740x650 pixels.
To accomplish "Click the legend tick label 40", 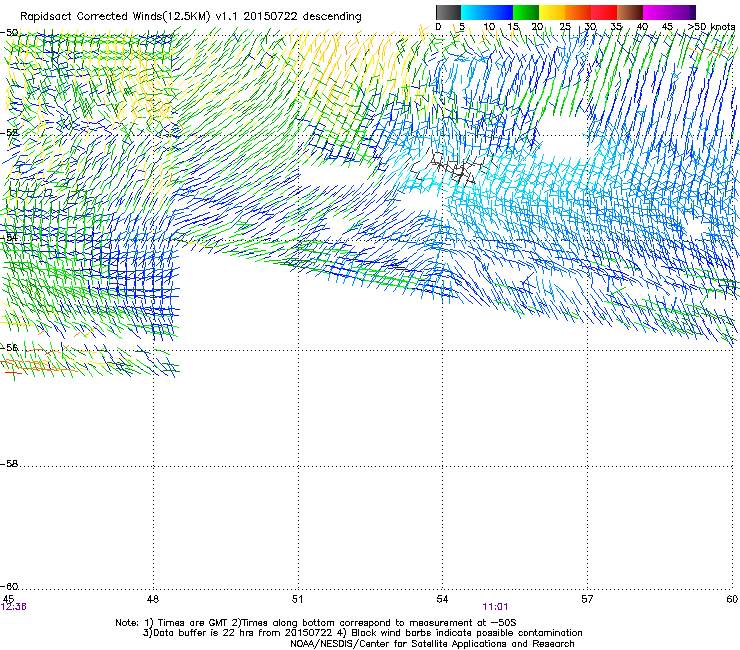I will 642,27.
